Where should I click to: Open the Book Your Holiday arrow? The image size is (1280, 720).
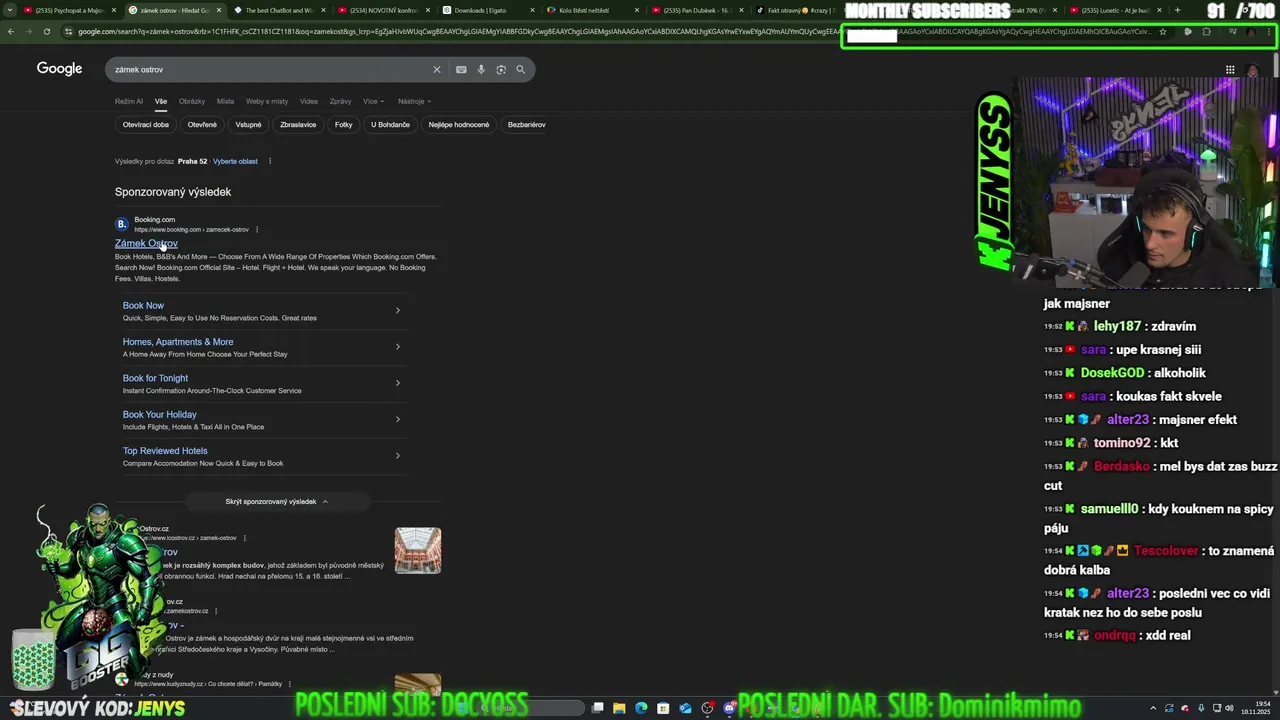point(397,419)
